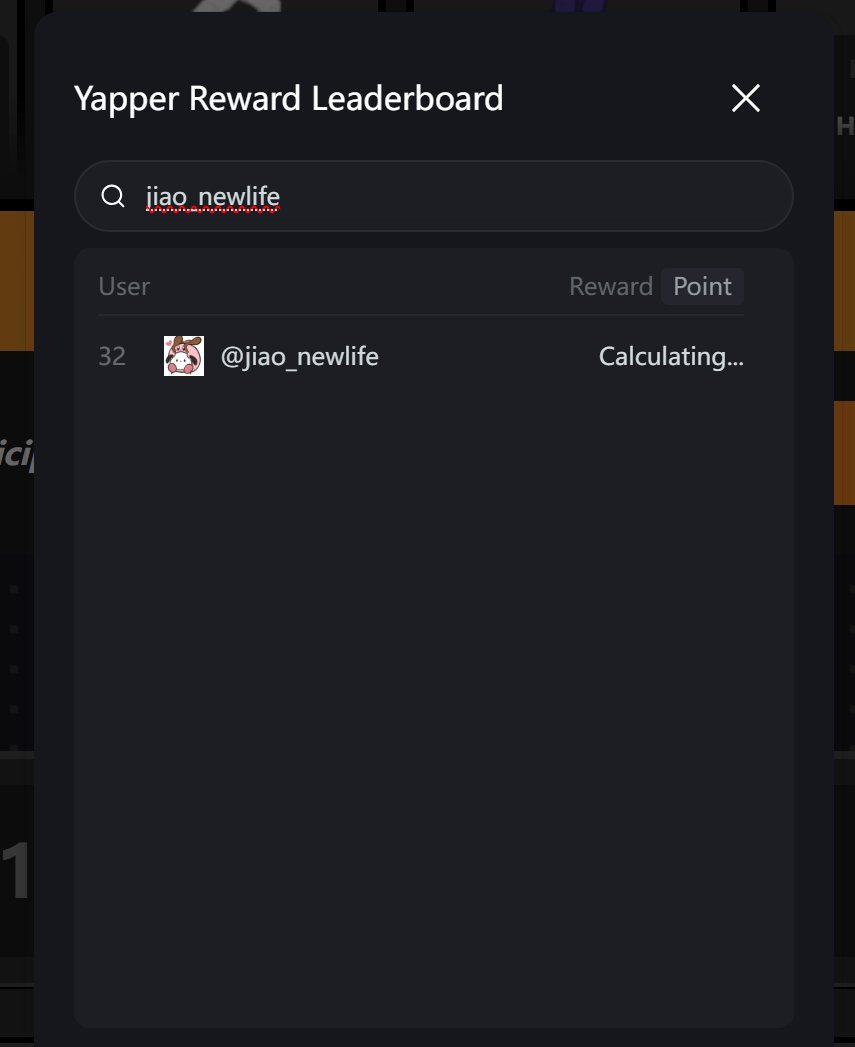Open the @jiao_newlife profile link

tap(299, 357)
